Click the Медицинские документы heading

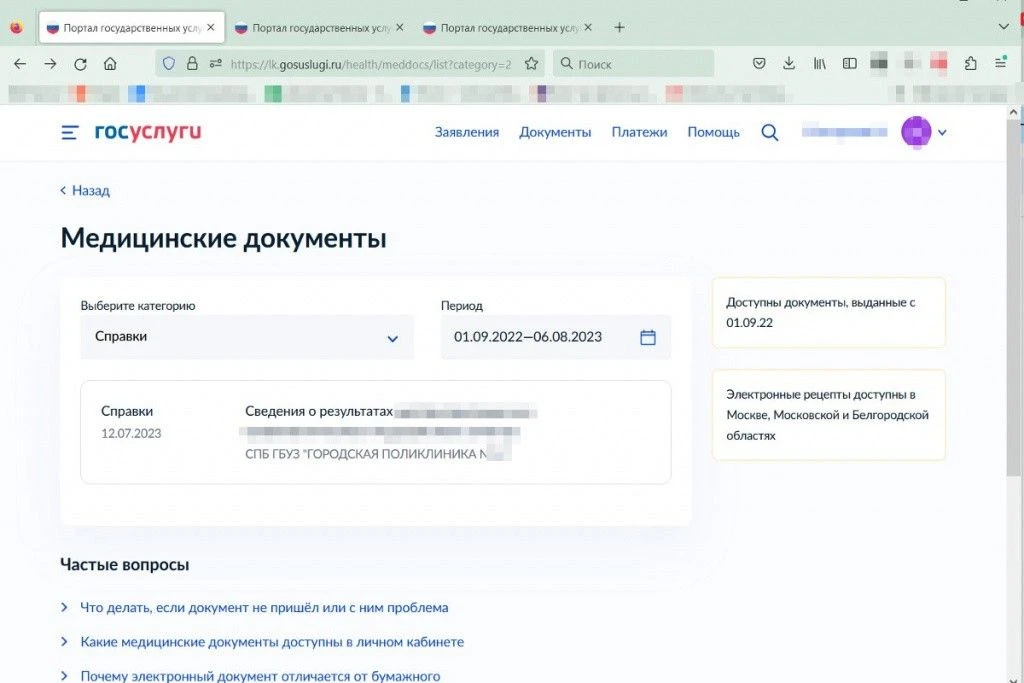coord(223,238)
